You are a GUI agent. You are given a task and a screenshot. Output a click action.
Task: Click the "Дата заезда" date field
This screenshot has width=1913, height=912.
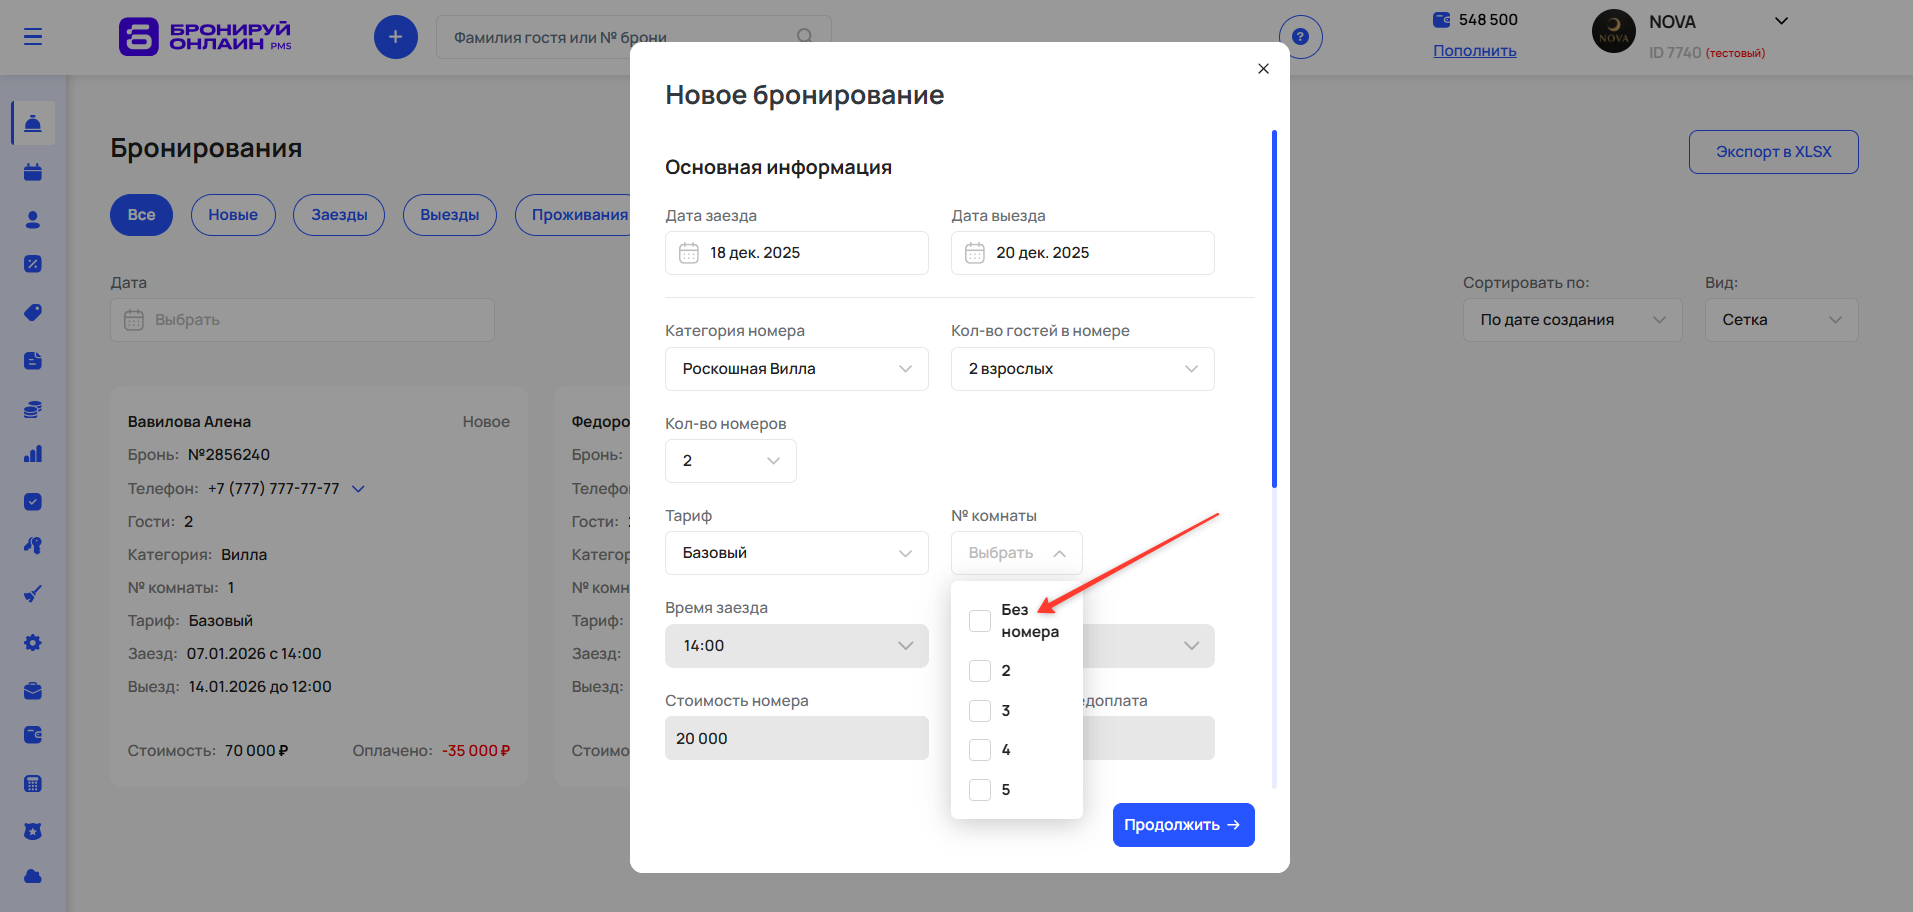796,253
